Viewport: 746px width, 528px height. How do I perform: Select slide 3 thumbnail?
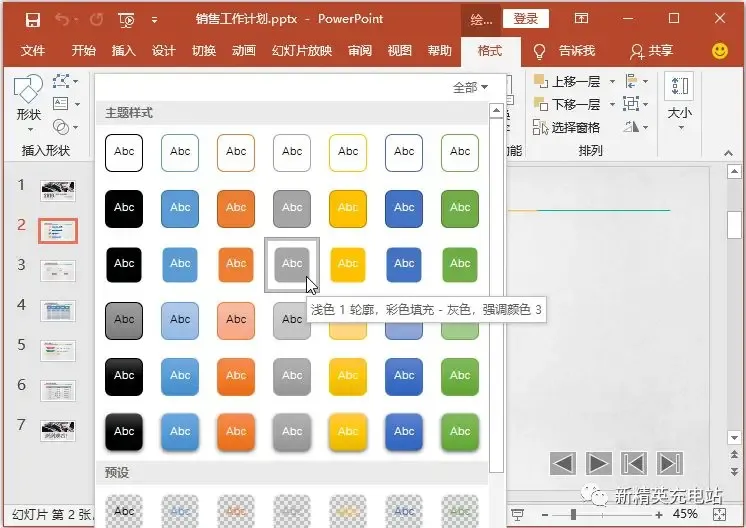58,271
